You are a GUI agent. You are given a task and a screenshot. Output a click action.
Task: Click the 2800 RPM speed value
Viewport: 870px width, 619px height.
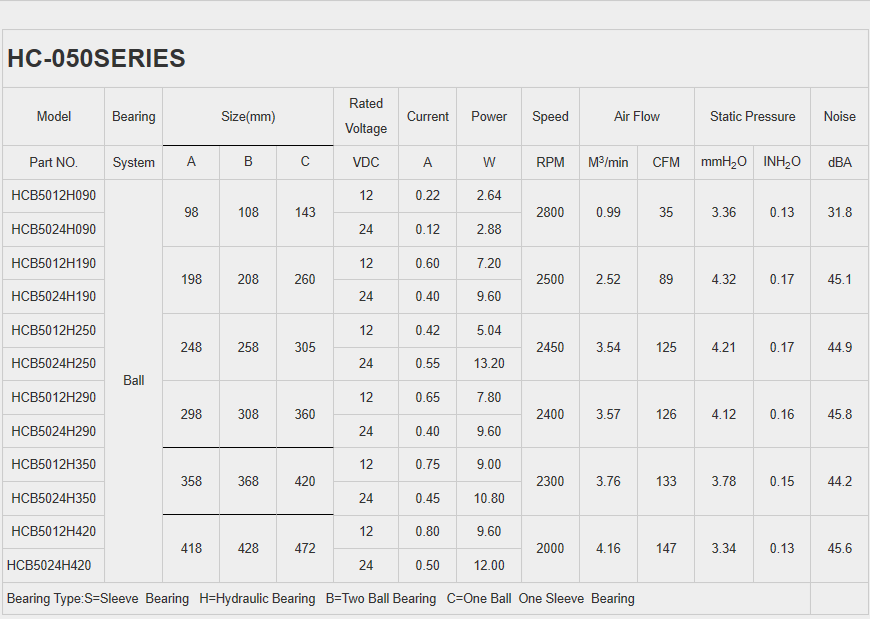click(550, 212)
